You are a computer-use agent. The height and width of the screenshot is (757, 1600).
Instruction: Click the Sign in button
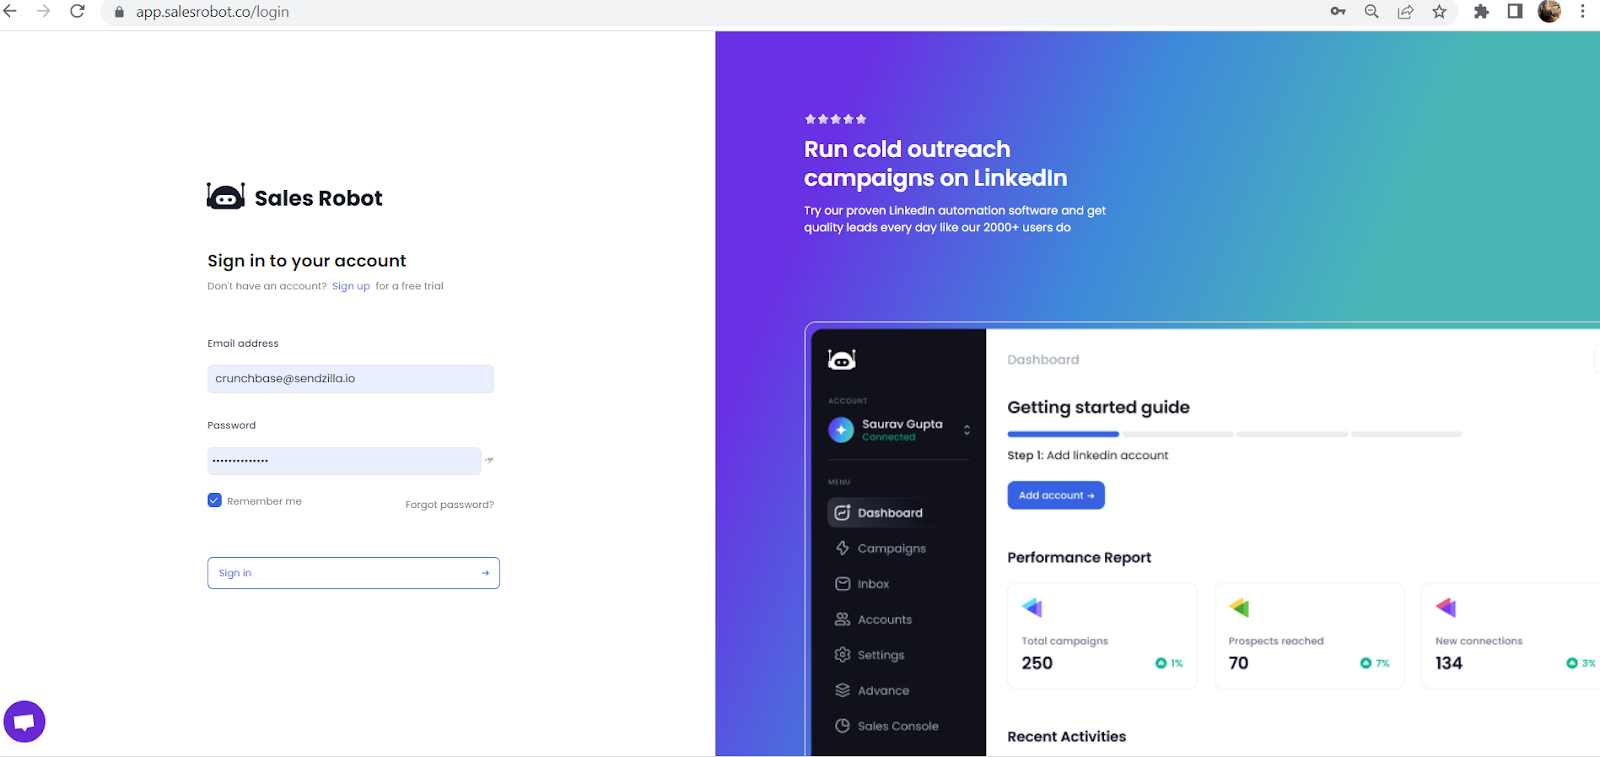pos(353,573)
